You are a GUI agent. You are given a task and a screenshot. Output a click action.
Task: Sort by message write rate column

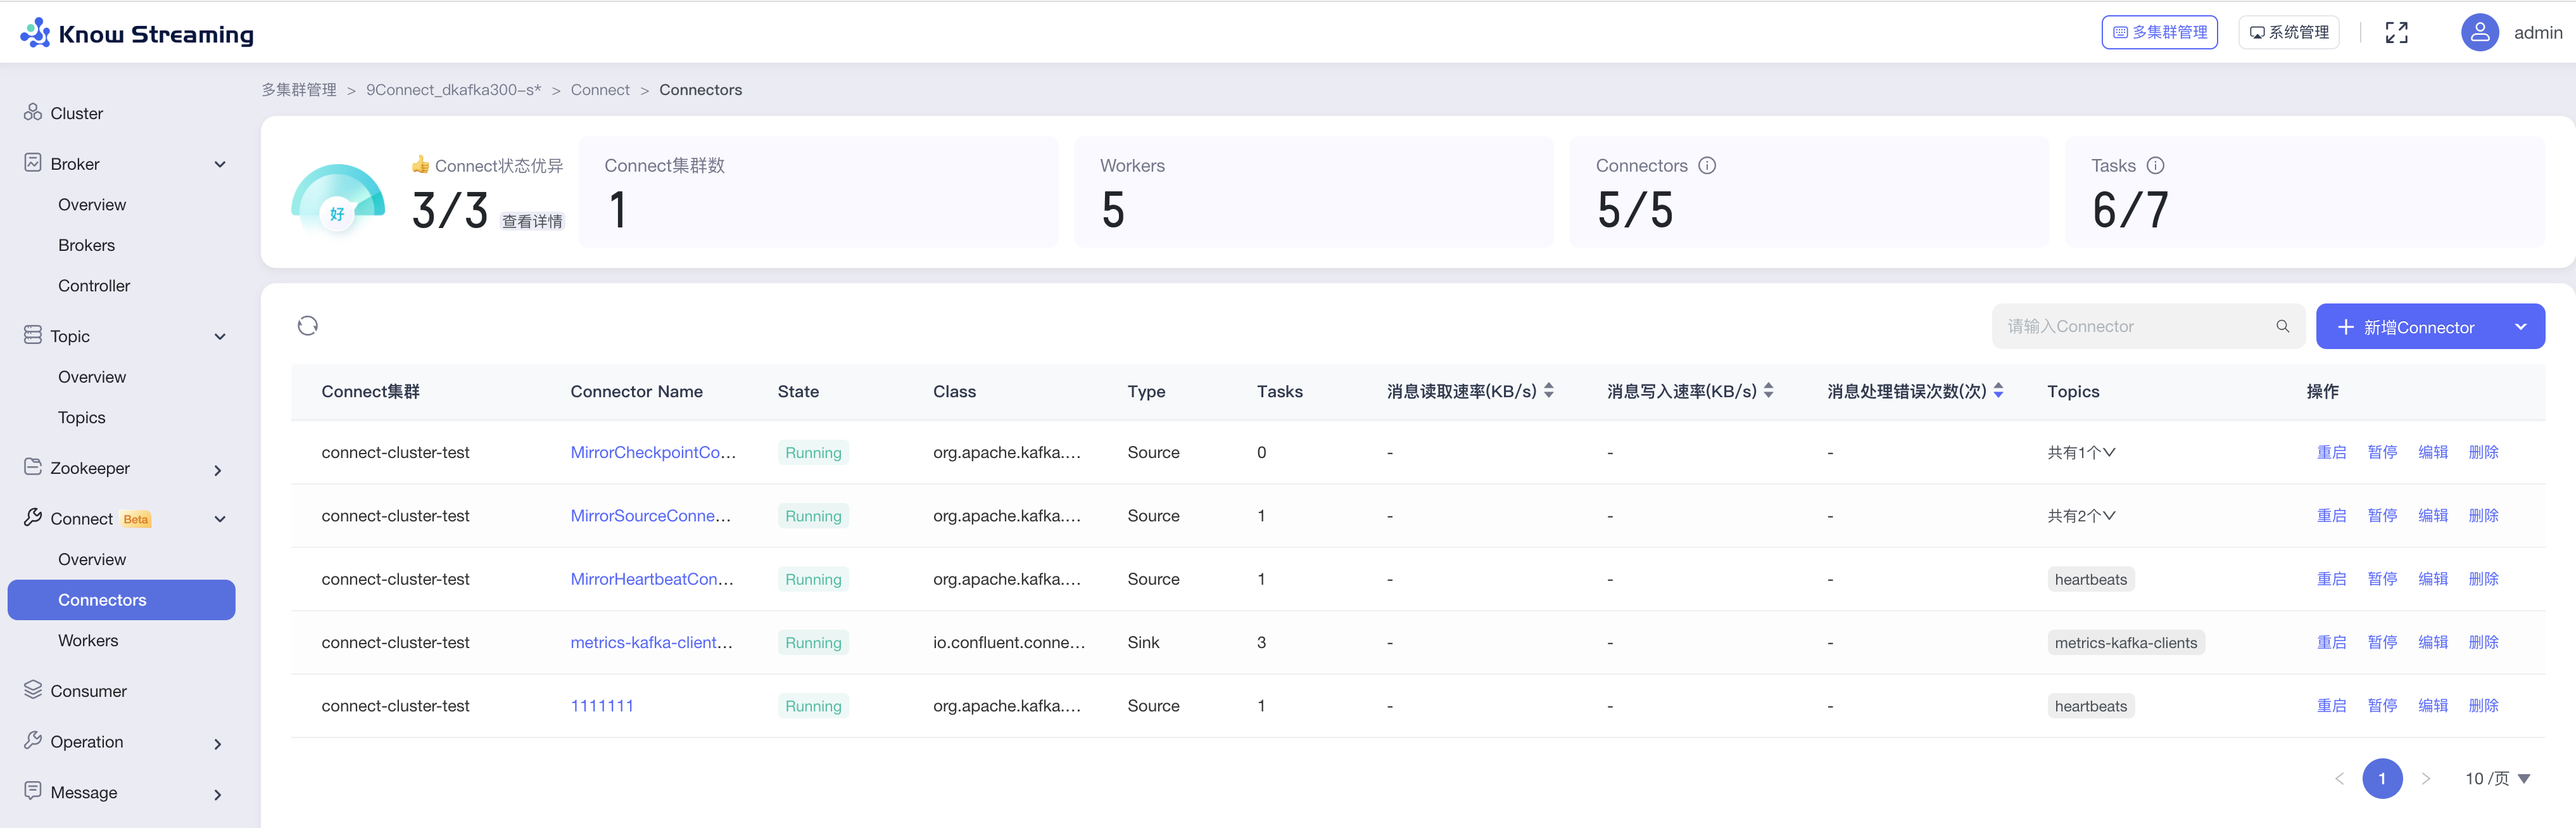tap(1768, 391)
